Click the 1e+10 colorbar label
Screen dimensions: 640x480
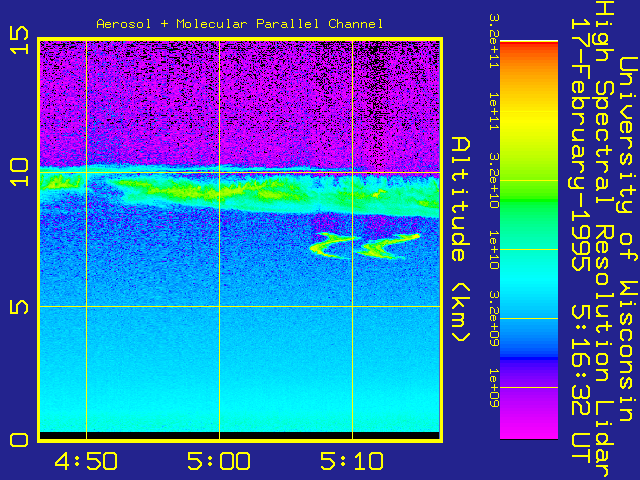click(493, 250)
